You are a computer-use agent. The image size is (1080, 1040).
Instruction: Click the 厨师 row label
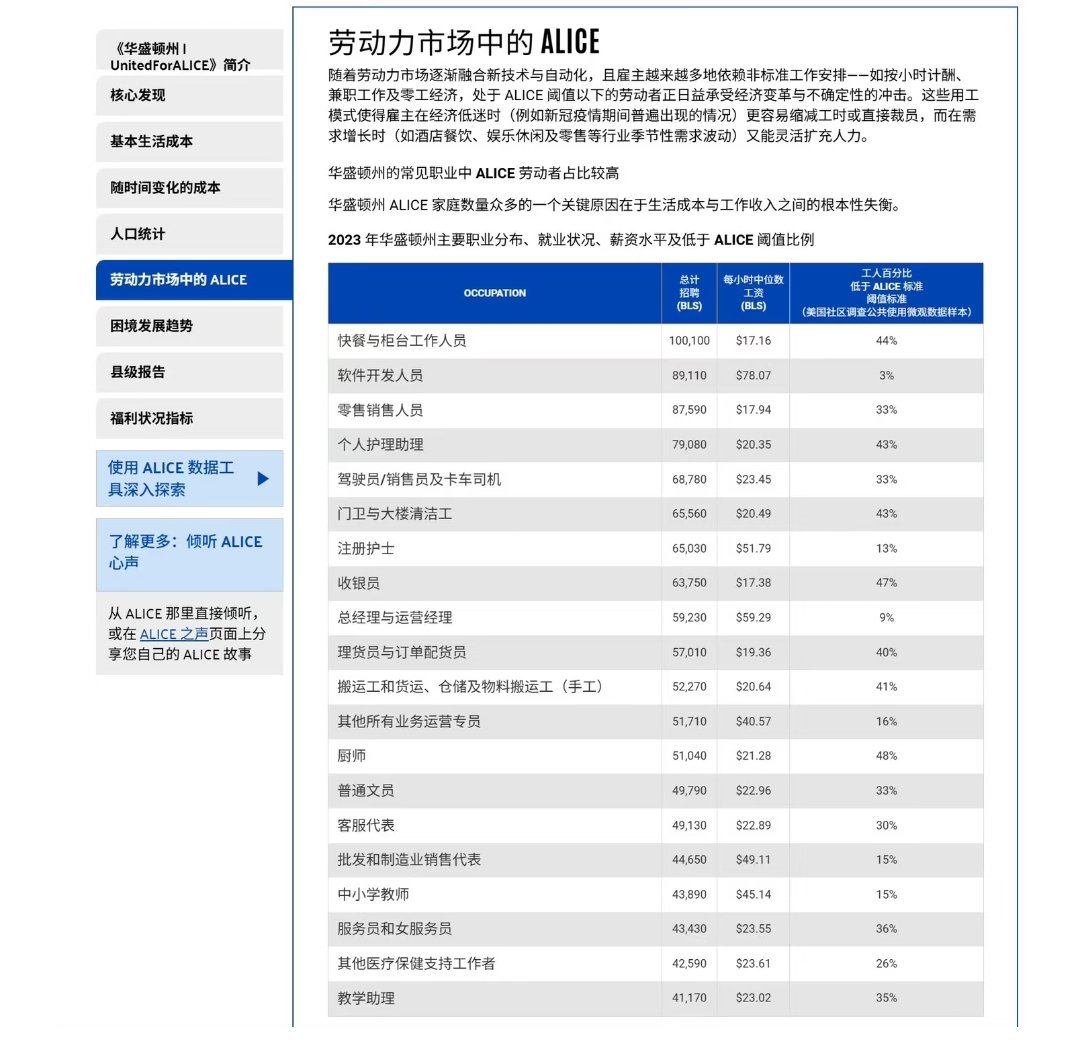(351, 756)
